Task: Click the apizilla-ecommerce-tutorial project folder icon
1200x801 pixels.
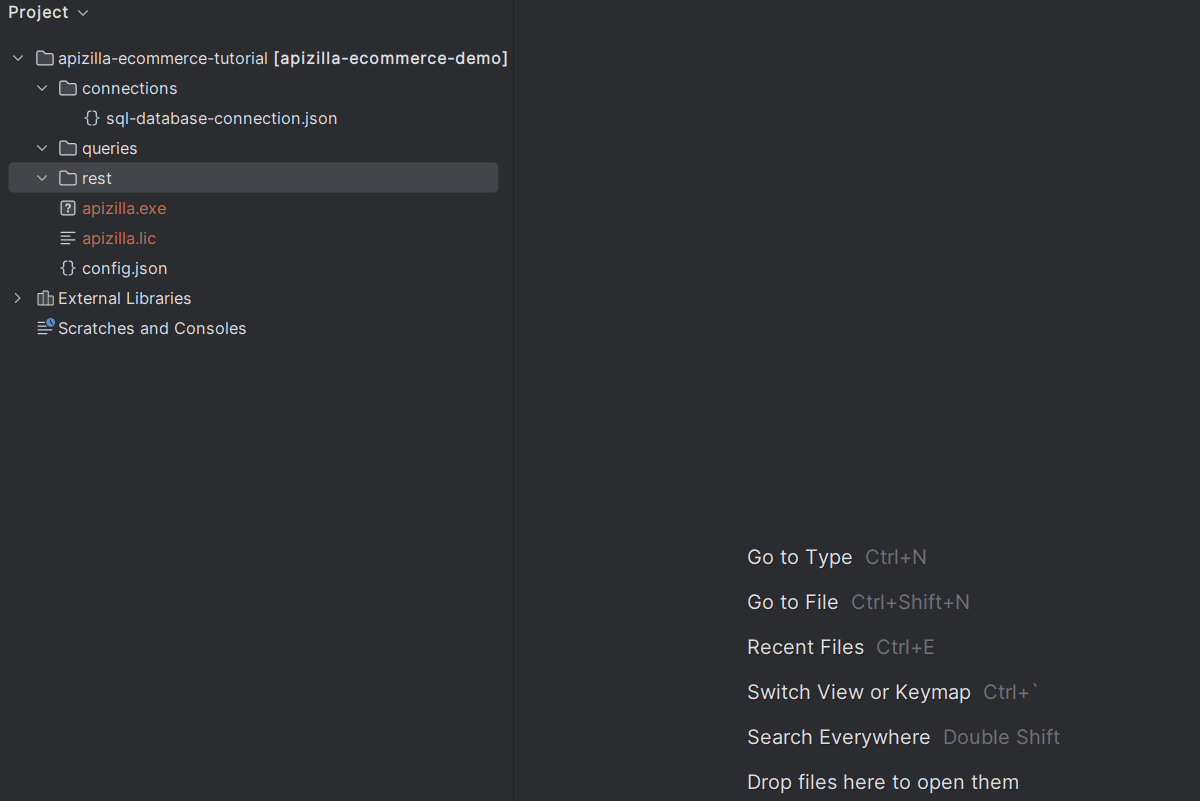Action: (x=45, y=58)
